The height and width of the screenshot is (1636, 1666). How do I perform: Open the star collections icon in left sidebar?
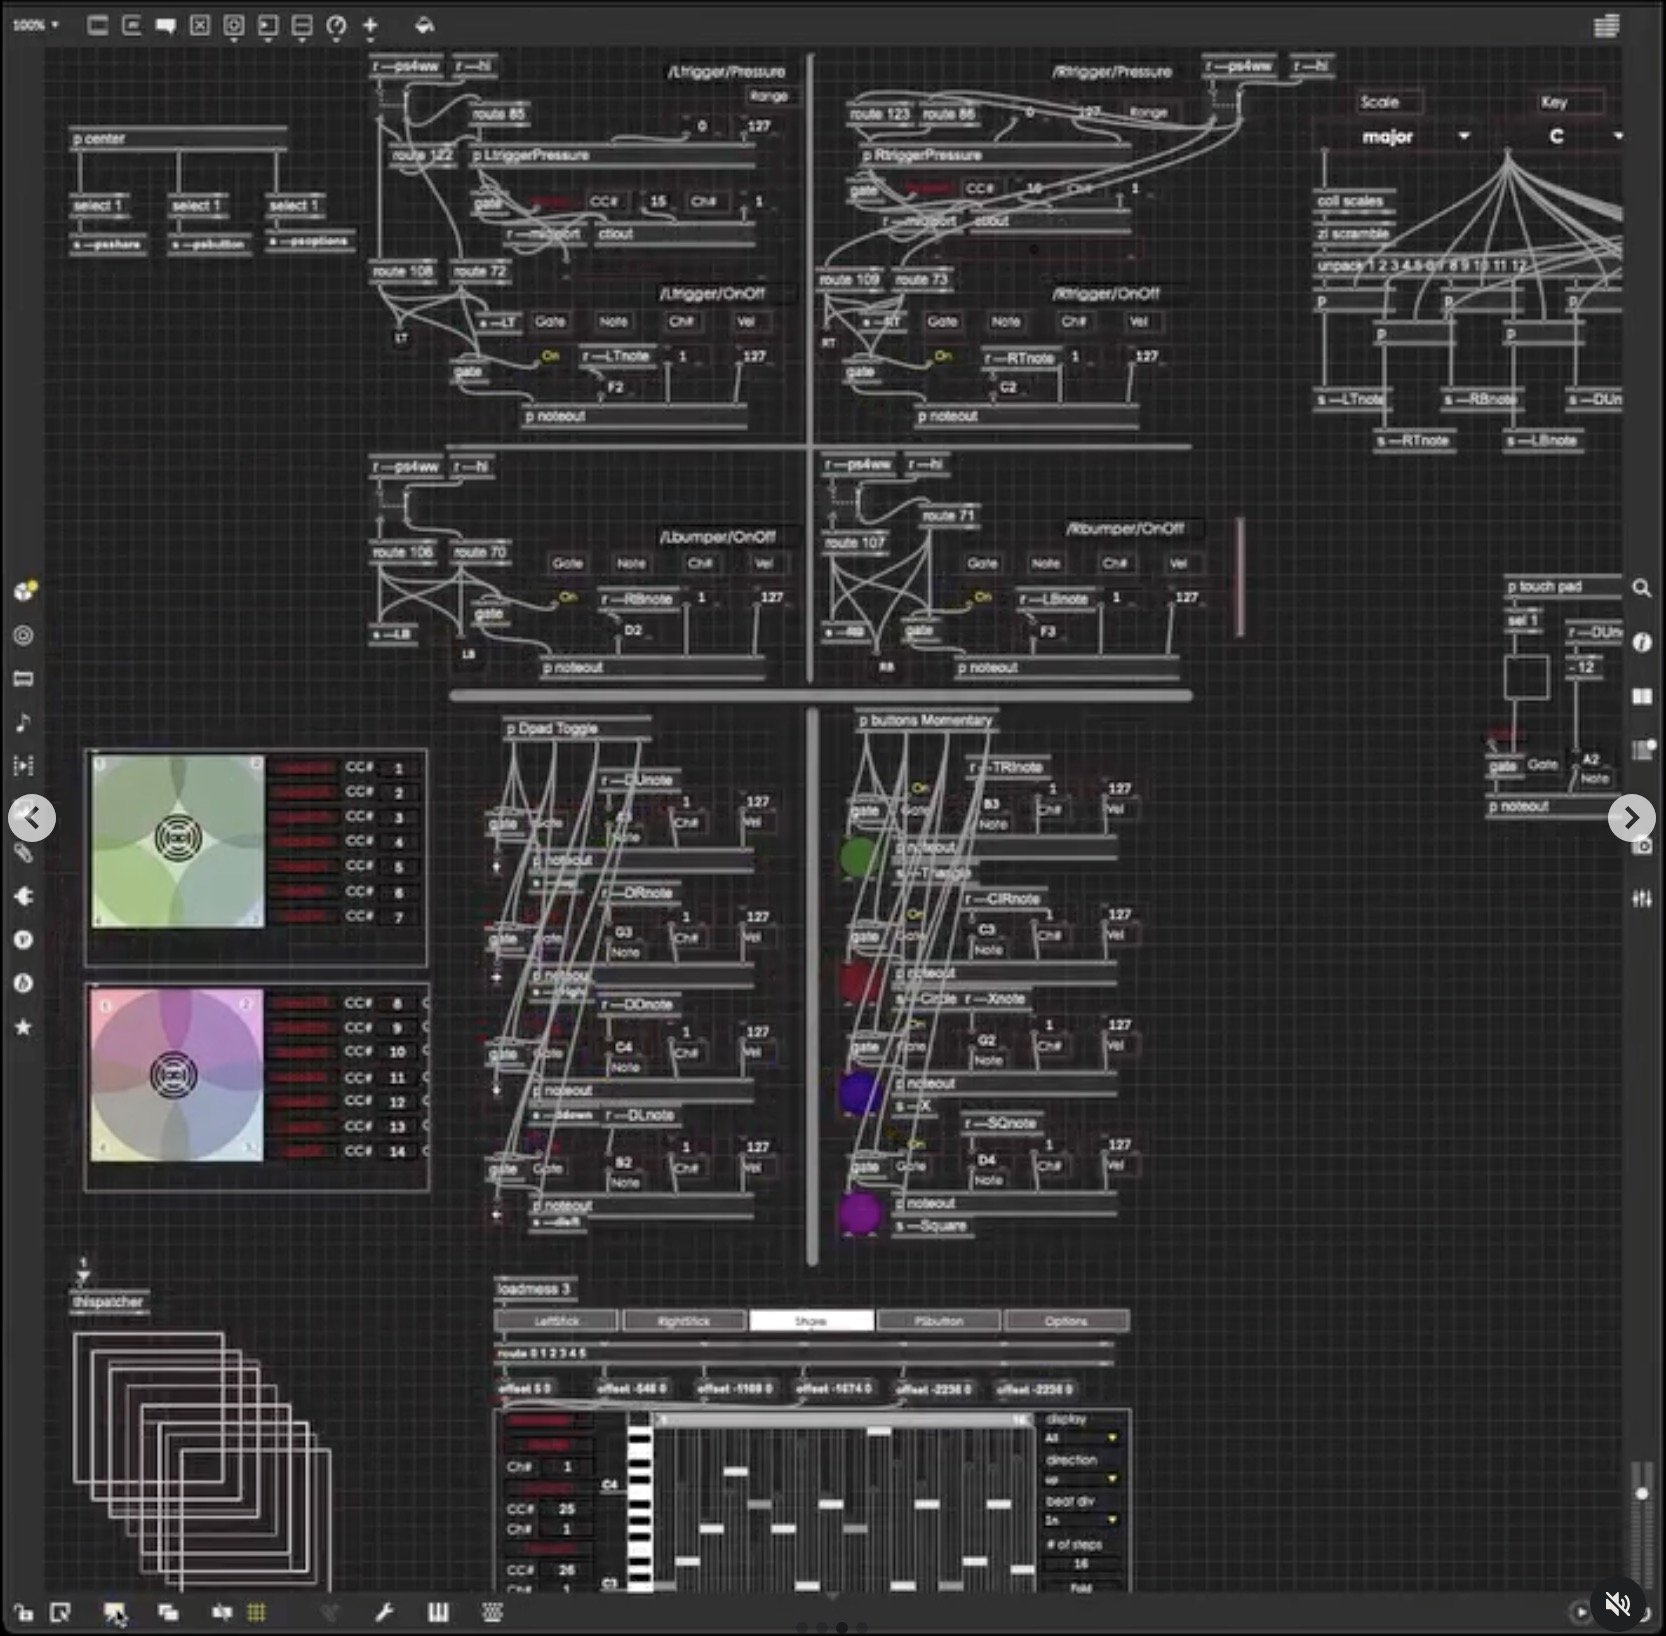pos(23,1027)
